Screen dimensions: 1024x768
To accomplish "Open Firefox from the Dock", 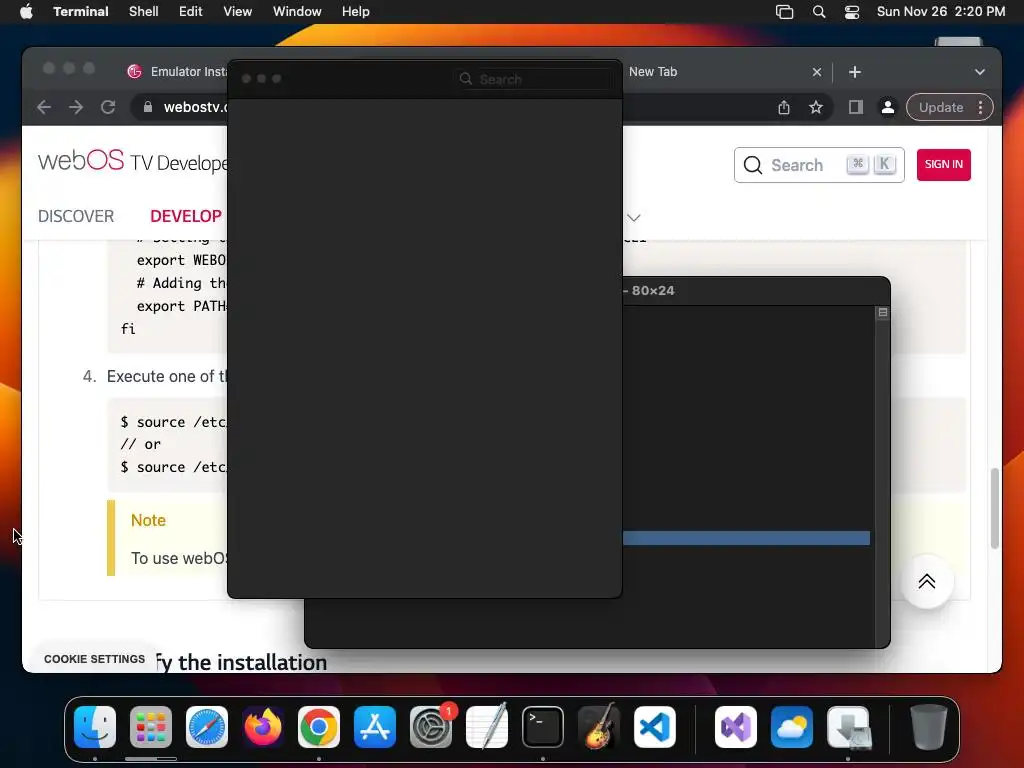I will point(263,727).
